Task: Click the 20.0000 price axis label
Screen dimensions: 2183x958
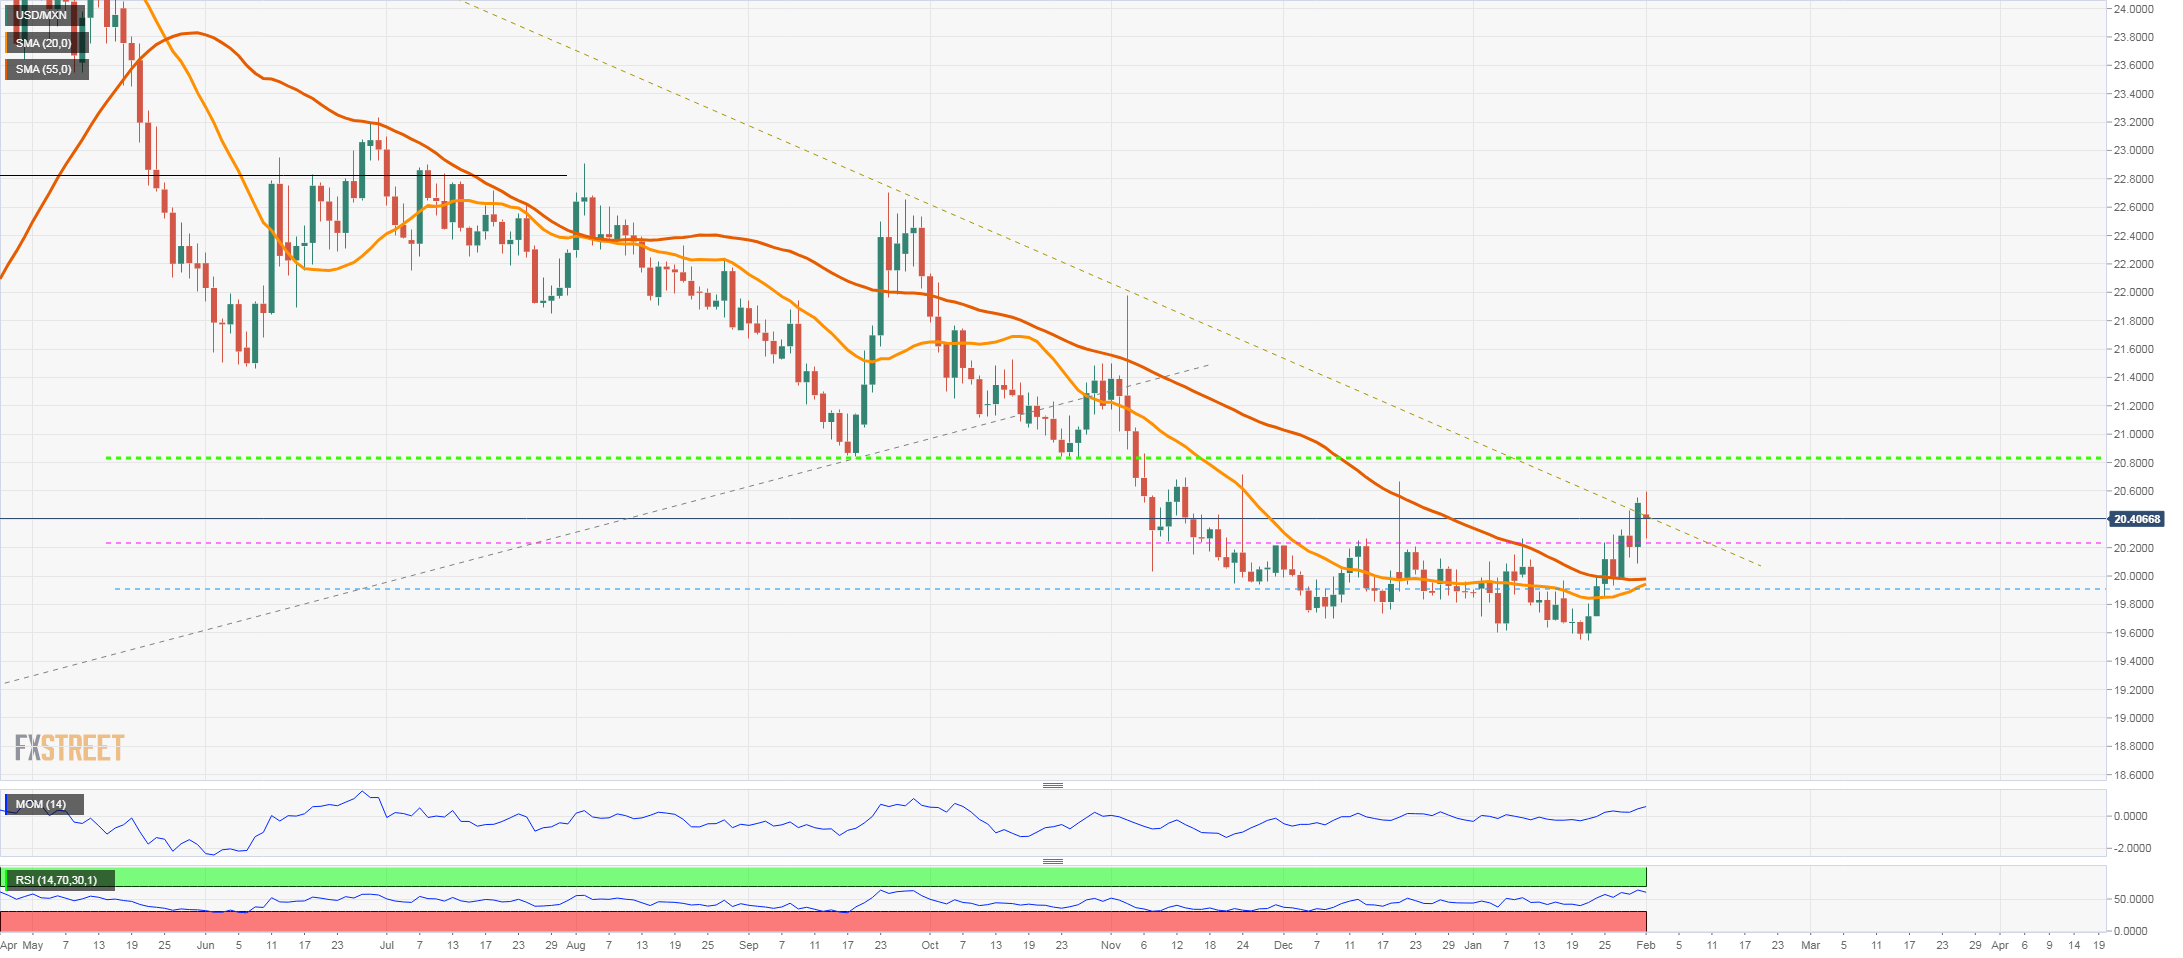Action: click(x=2133, y=577)
